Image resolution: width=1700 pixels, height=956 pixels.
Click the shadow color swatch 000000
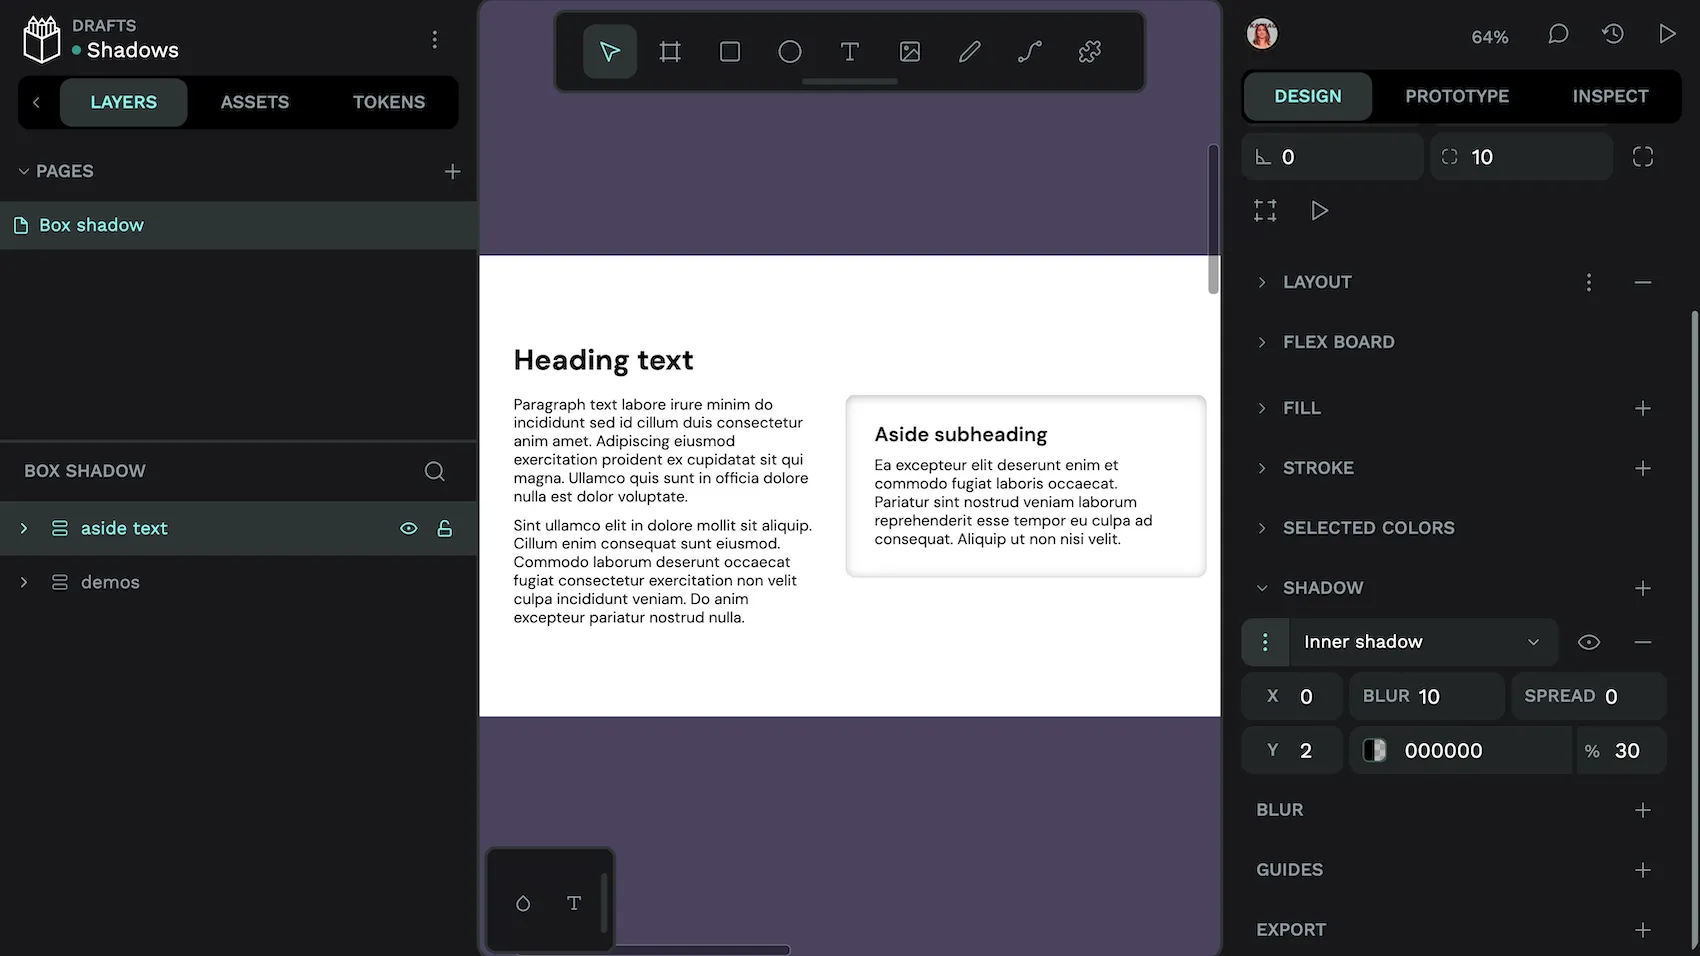point(1375,751)
